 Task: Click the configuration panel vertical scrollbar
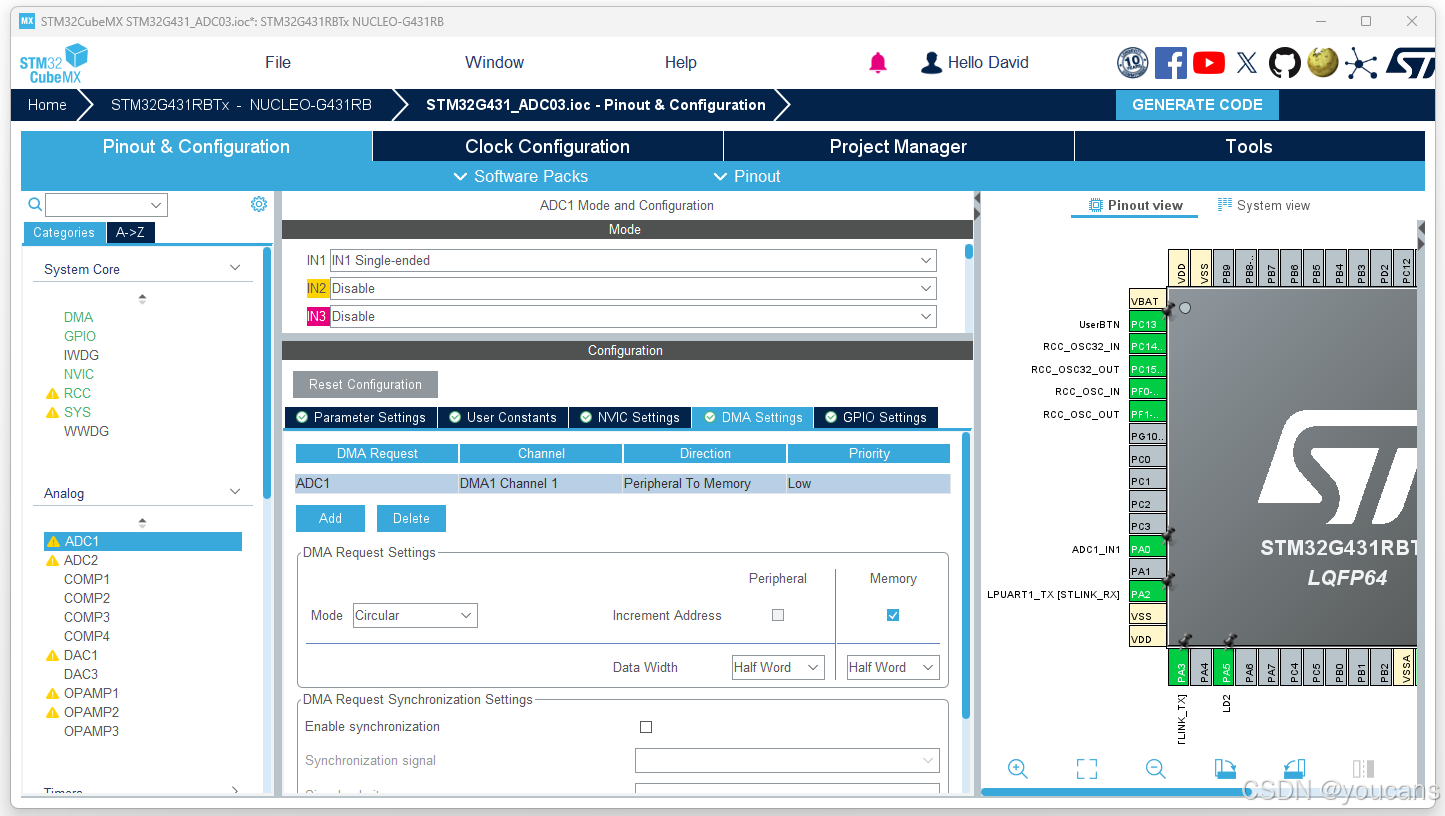pos(966,575)
